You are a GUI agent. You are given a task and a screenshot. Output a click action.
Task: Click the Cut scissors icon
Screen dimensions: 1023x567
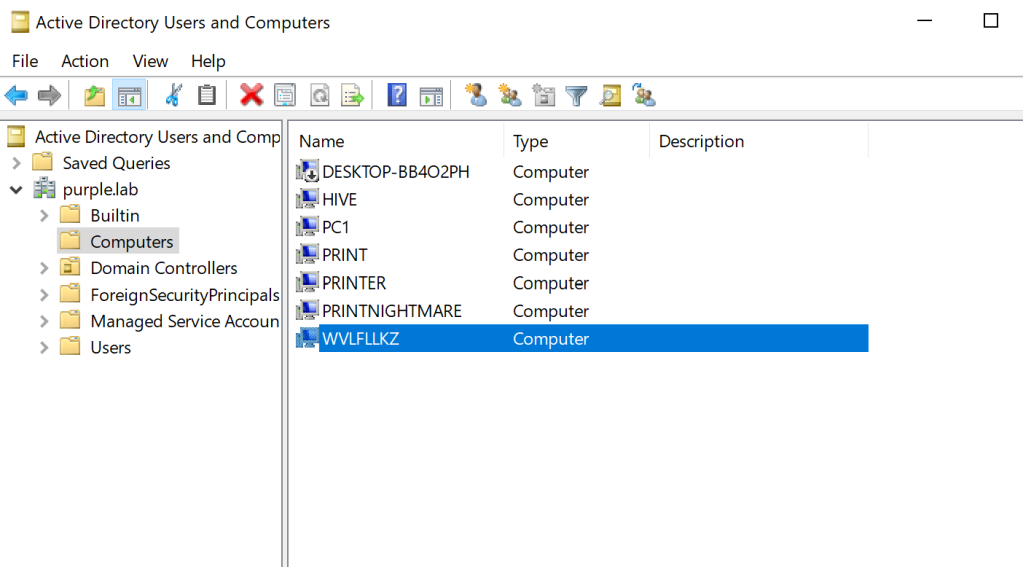click(x=173, y=96)
